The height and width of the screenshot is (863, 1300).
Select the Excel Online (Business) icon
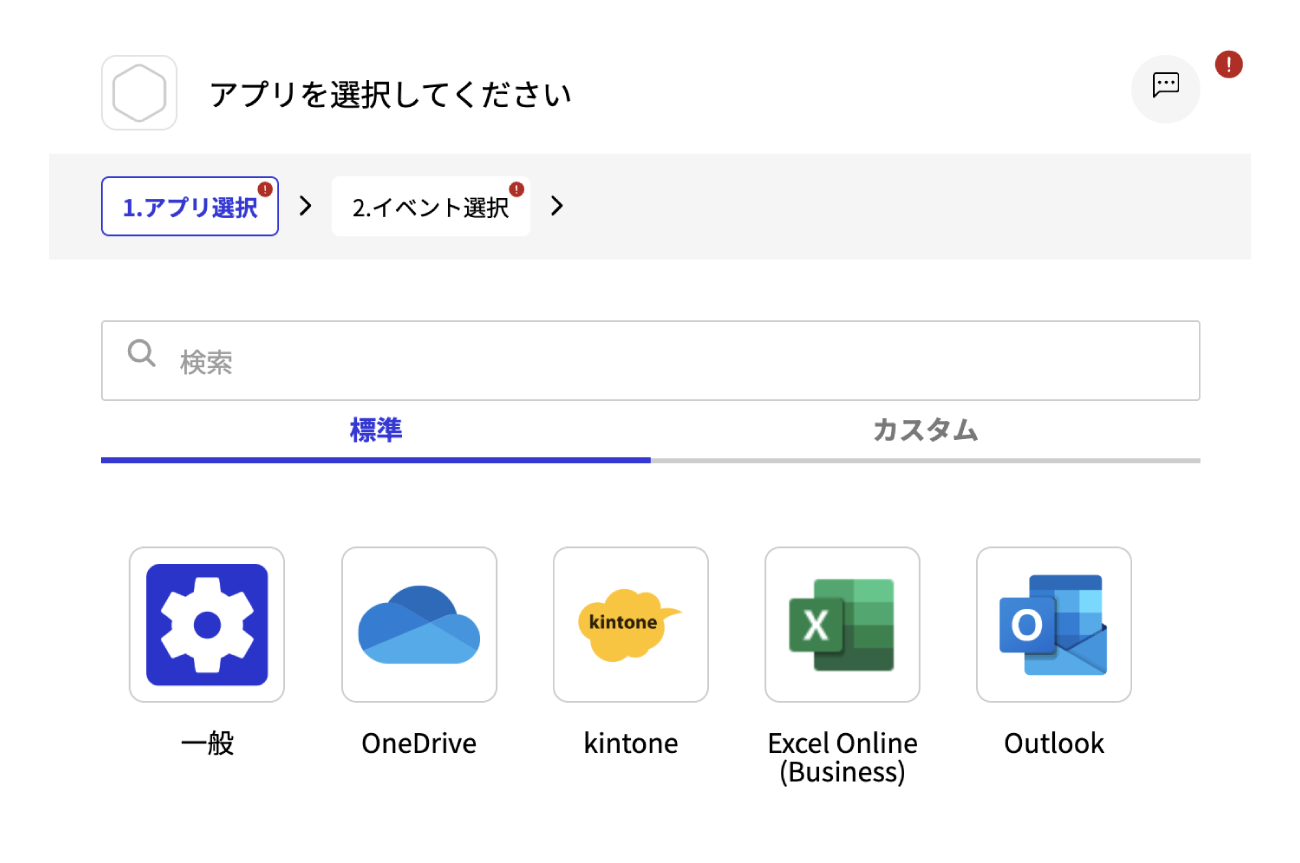pos(842,625)
